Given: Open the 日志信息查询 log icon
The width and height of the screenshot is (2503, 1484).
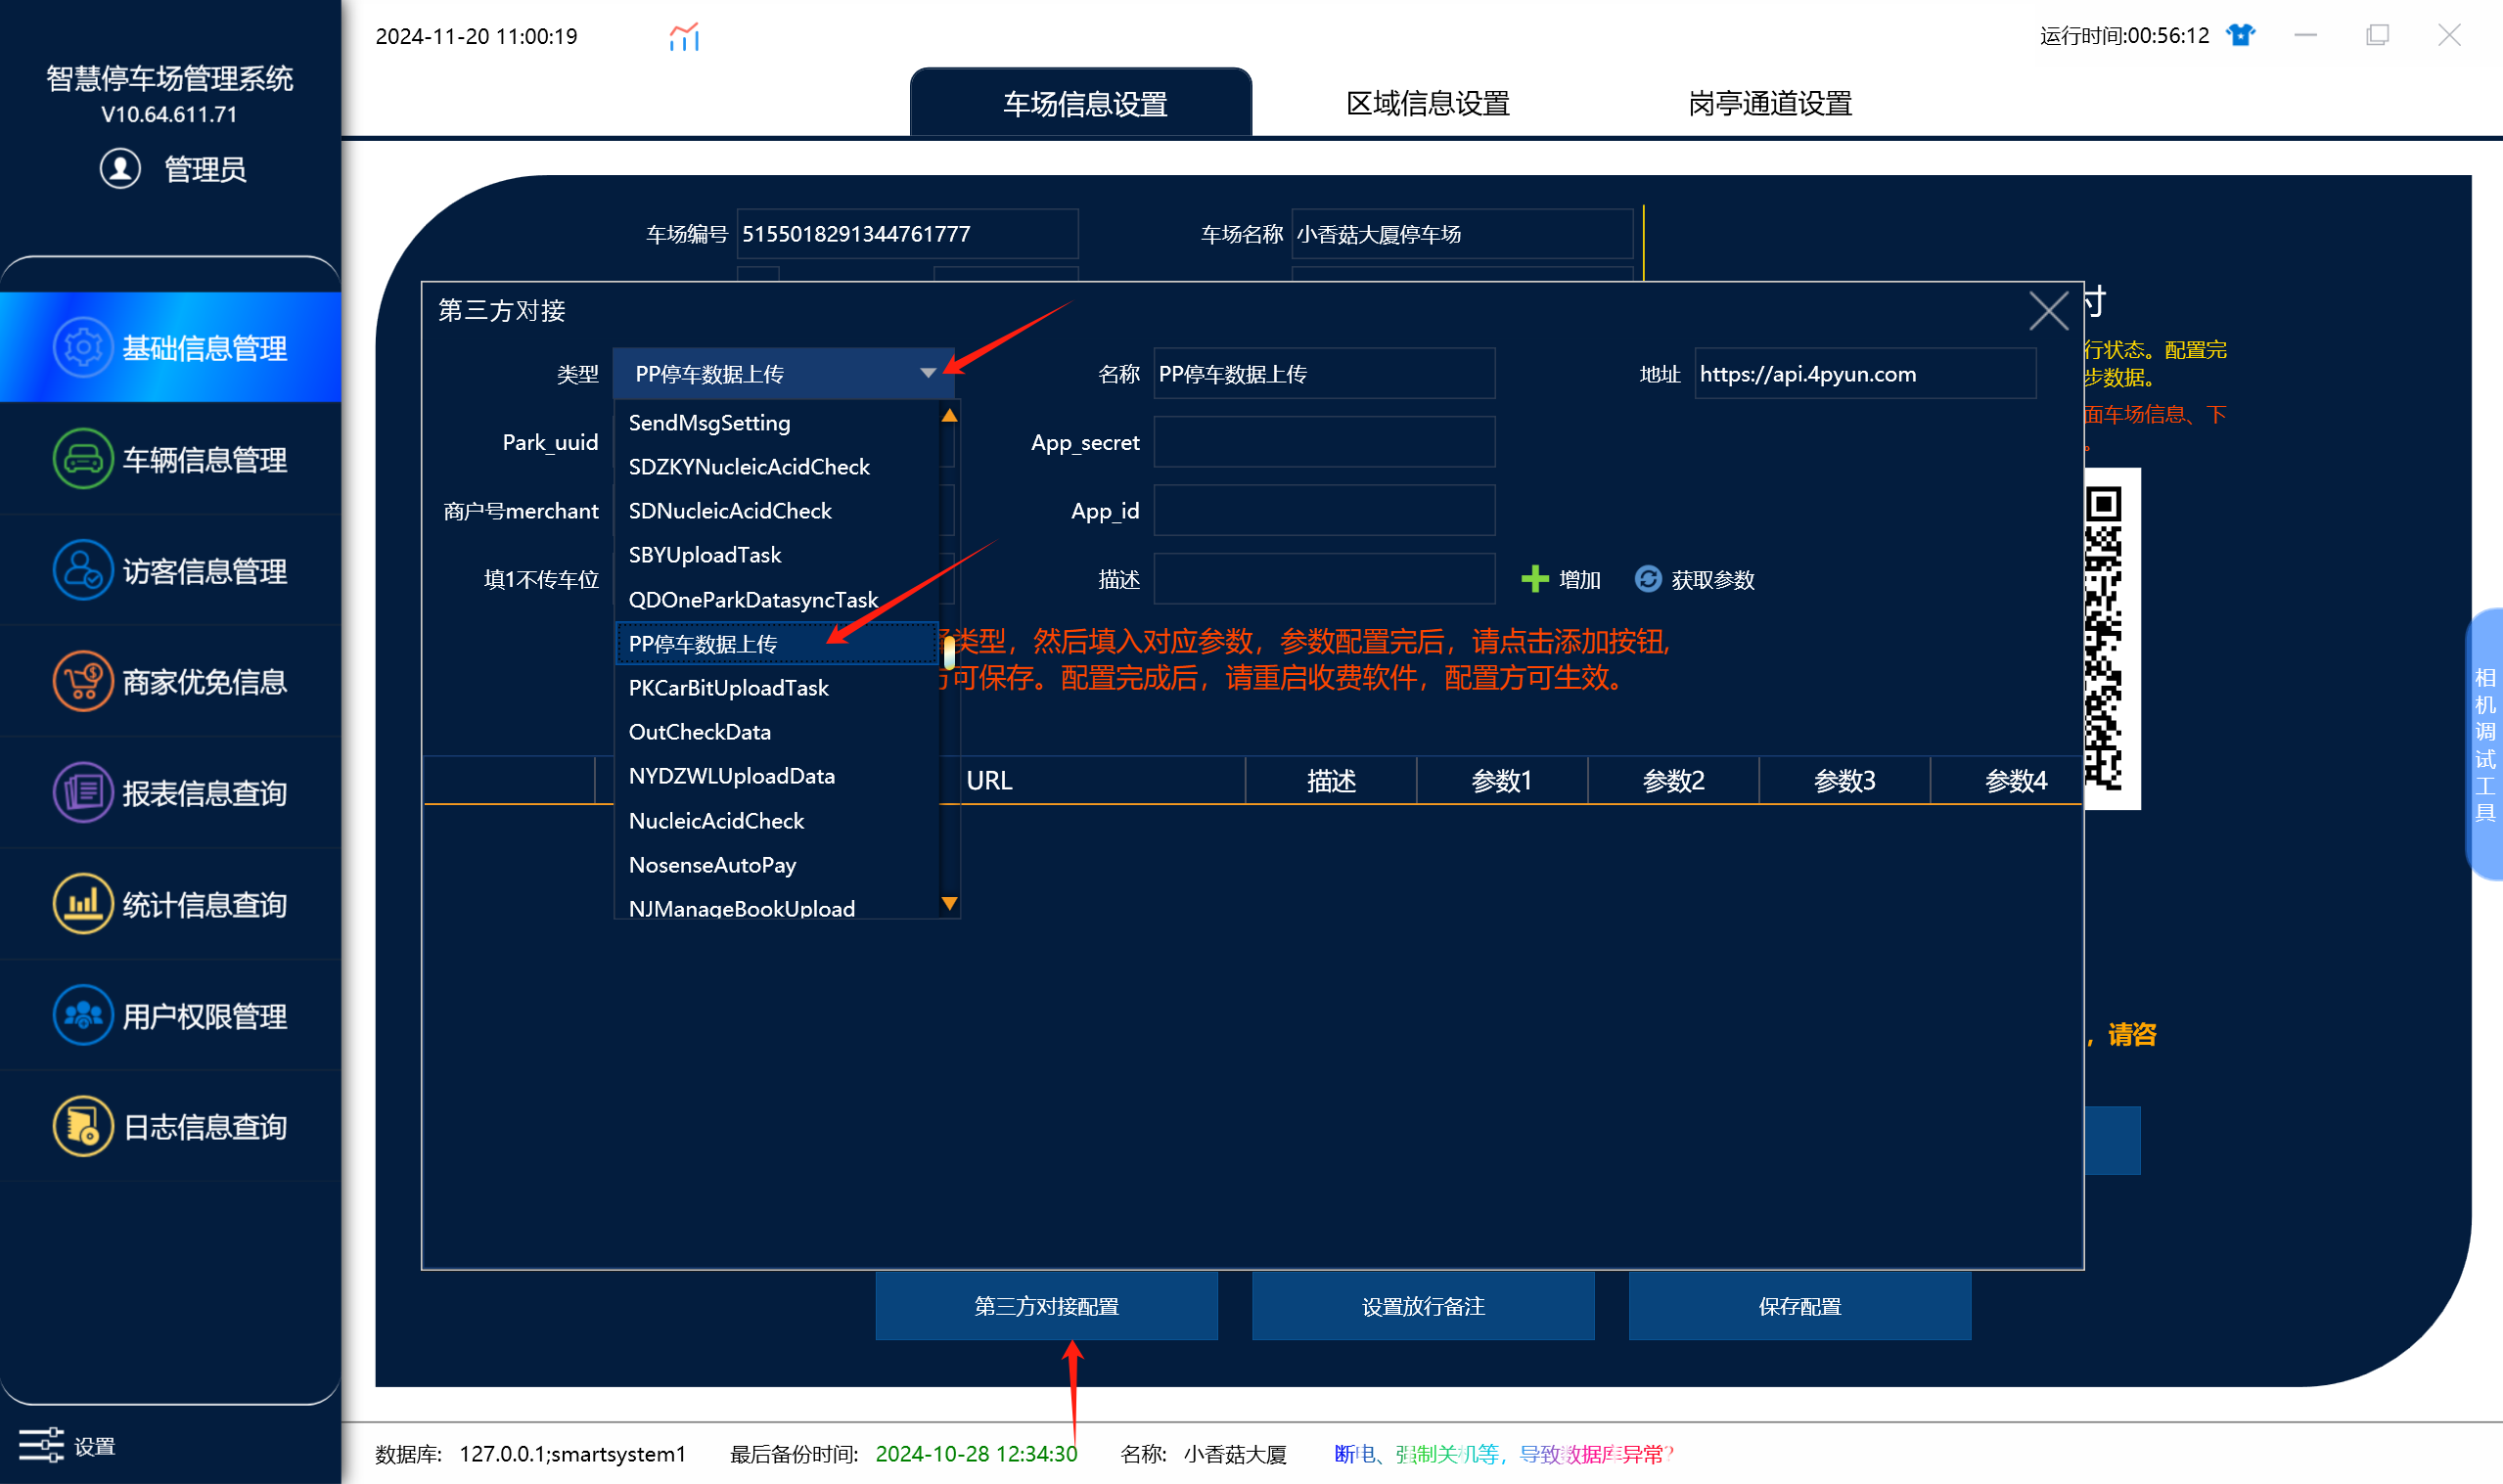Looking at the screenshot, I should point(83,1126).
